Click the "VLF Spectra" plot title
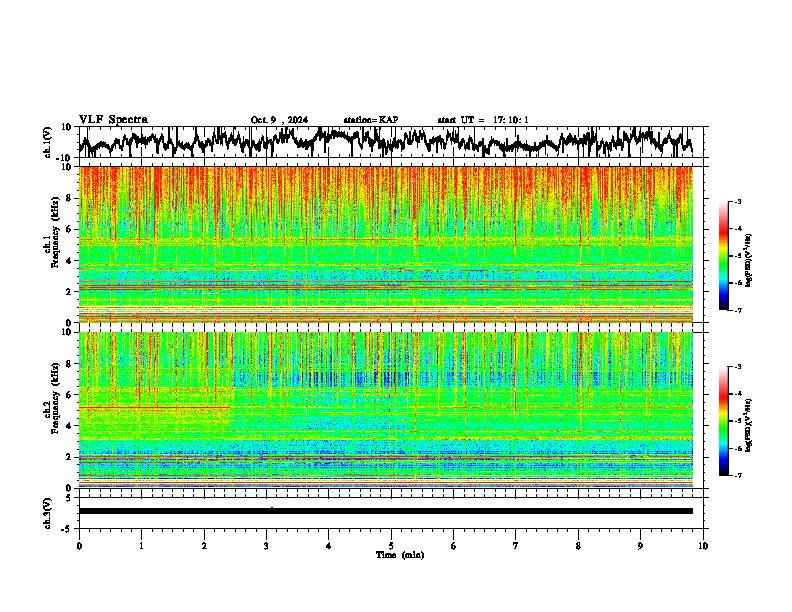 [113, 120]
